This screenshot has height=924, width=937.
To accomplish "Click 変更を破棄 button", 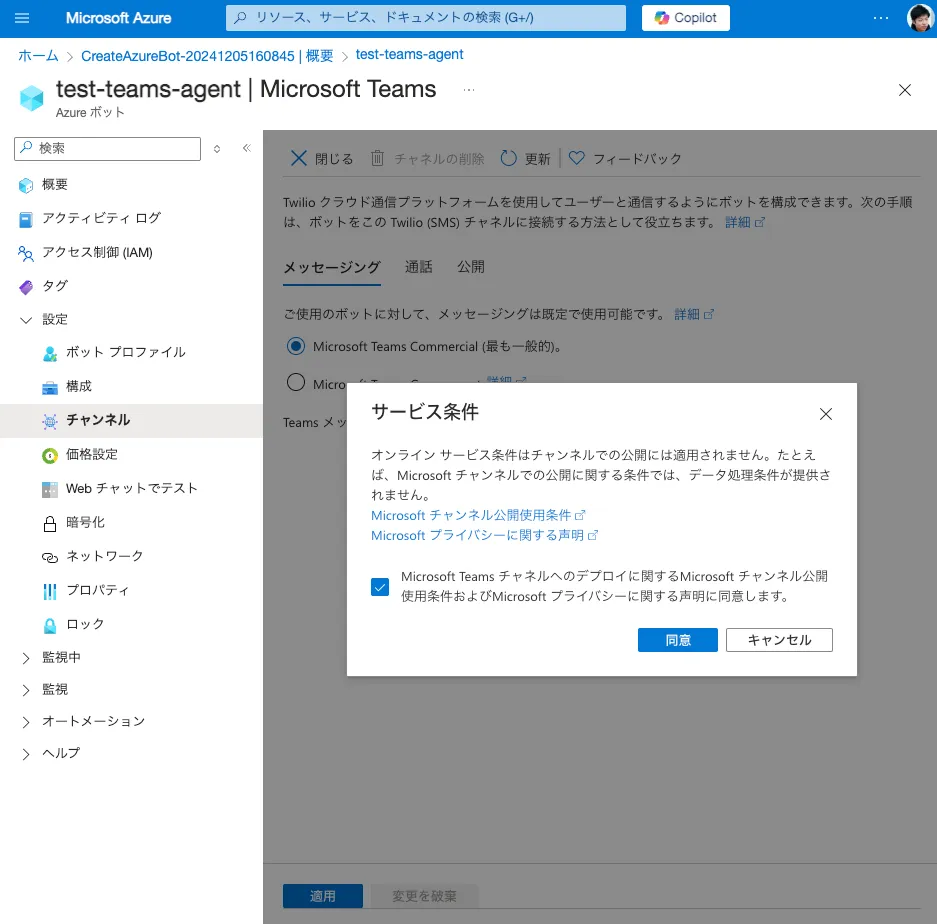I will point(424,896).
